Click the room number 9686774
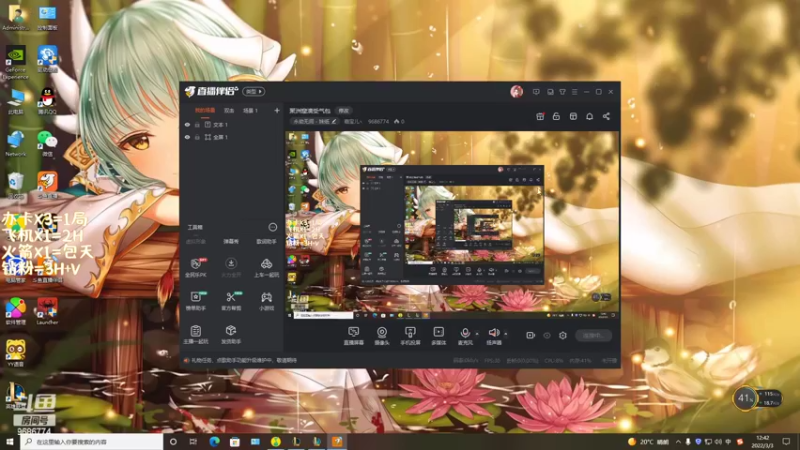This screenshot has width=800, height=450. tap(379, 121)
